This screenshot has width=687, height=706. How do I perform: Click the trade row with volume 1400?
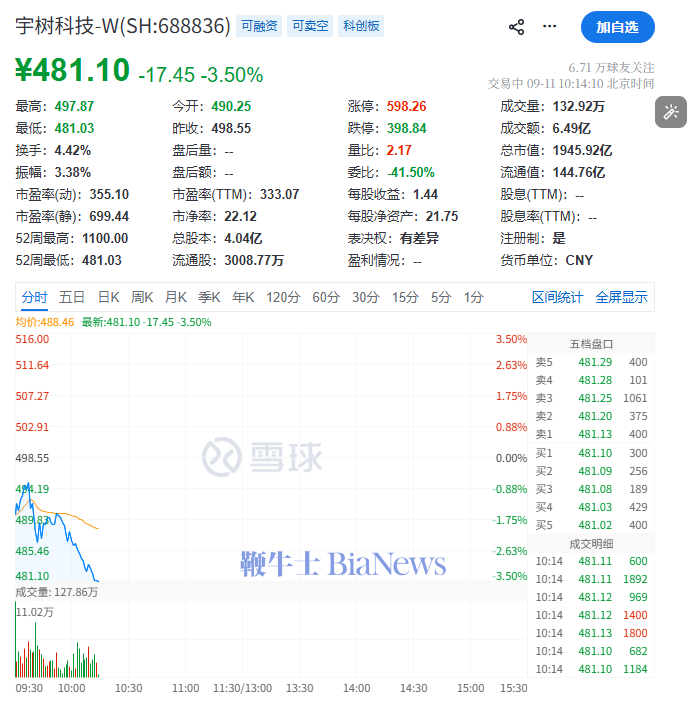[591, 615]
